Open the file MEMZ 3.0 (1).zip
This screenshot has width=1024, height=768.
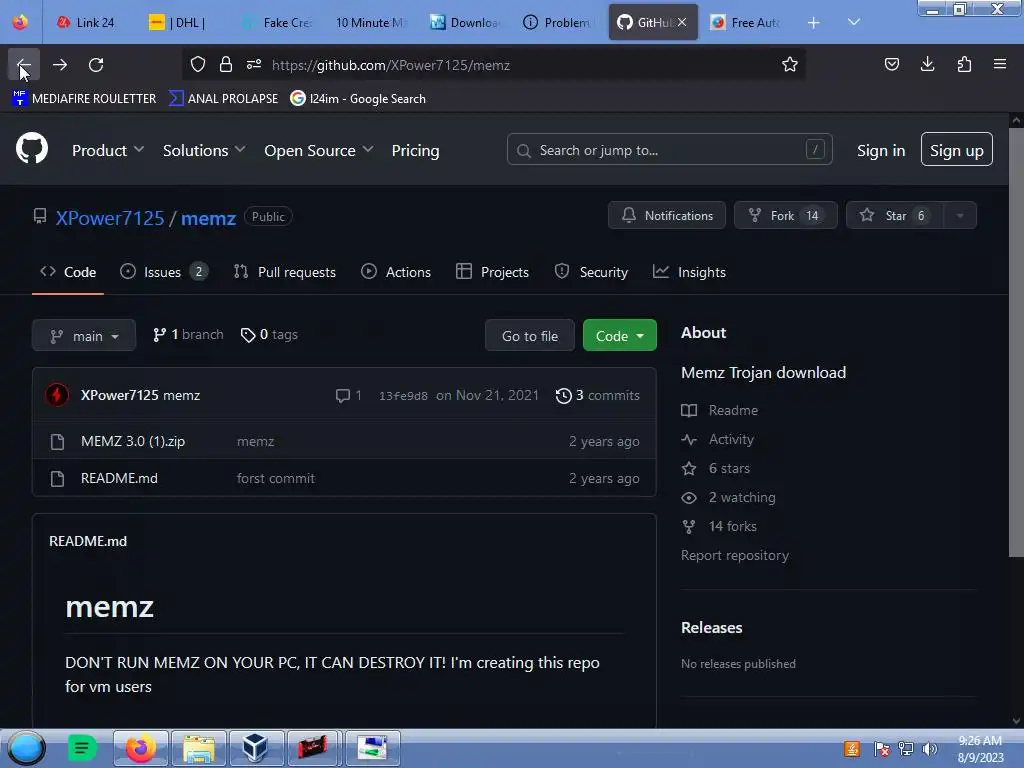point(133,441)
